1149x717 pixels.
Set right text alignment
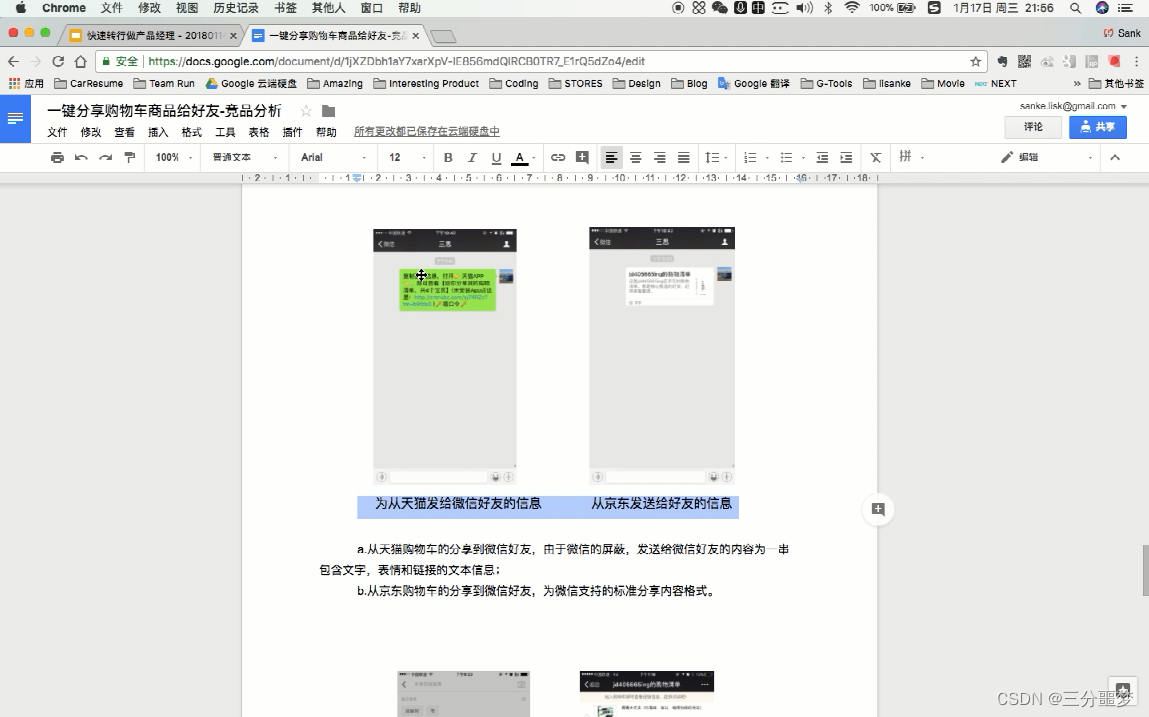(x=660, y=157)
